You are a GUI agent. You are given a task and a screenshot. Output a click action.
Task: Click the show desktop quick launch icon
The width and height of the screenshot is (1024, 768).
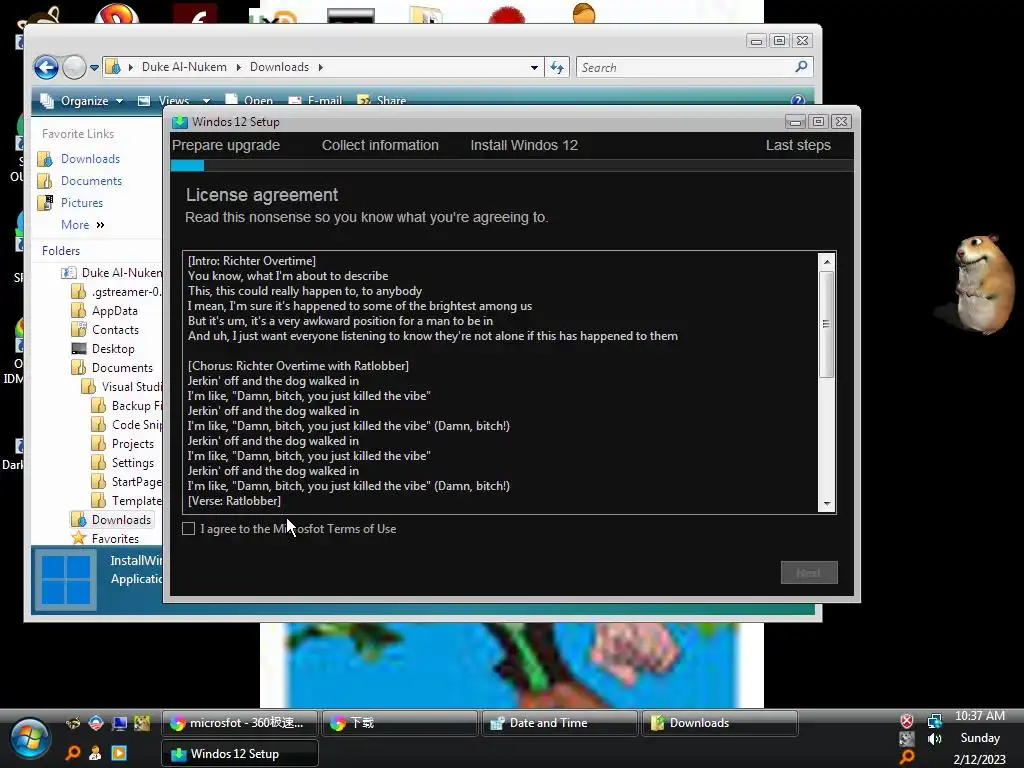119,723
